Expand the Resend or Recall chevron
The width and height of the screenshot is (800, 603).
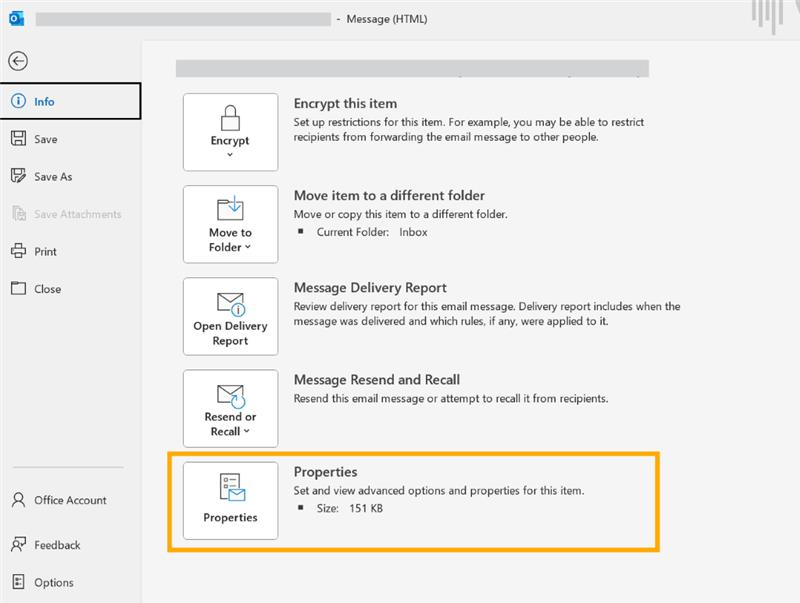247,431
